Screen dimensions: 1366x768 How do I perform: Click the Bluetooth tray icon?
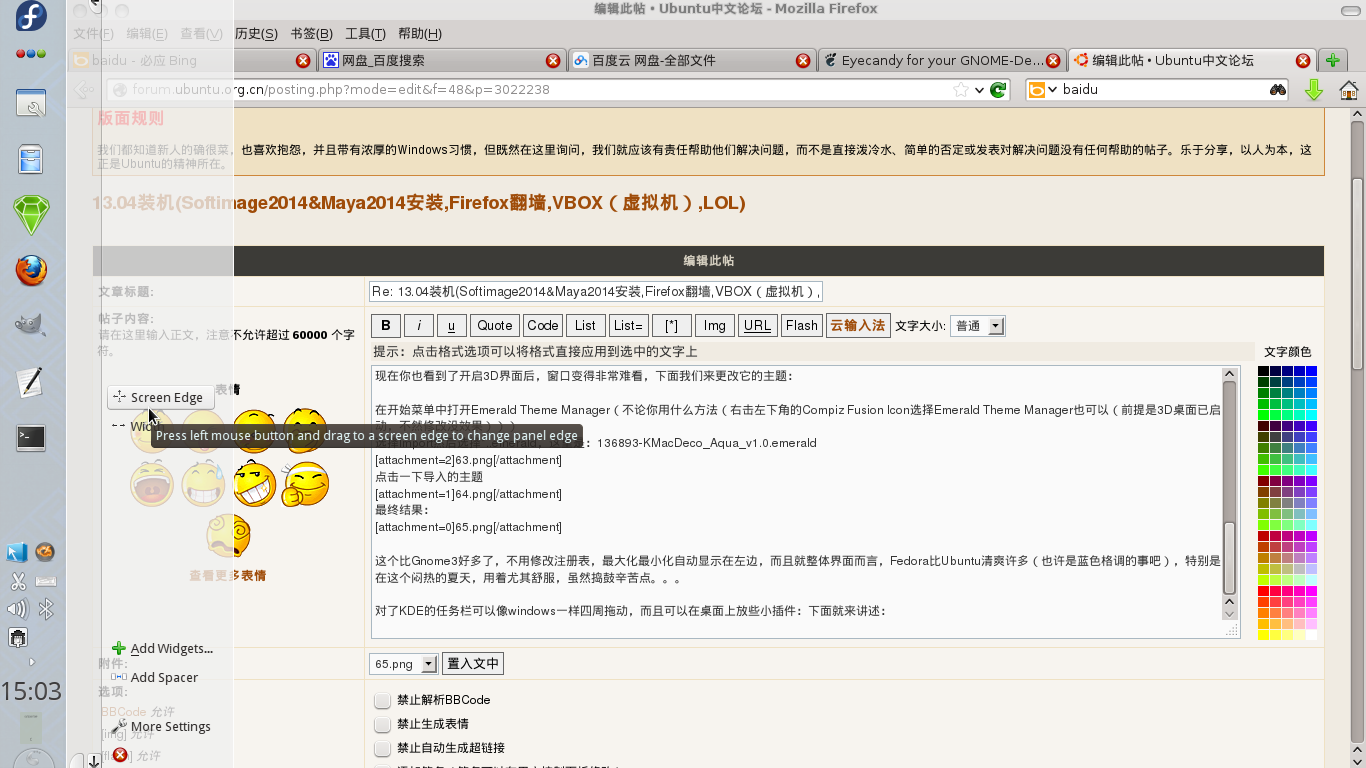(x=46, y=609)
